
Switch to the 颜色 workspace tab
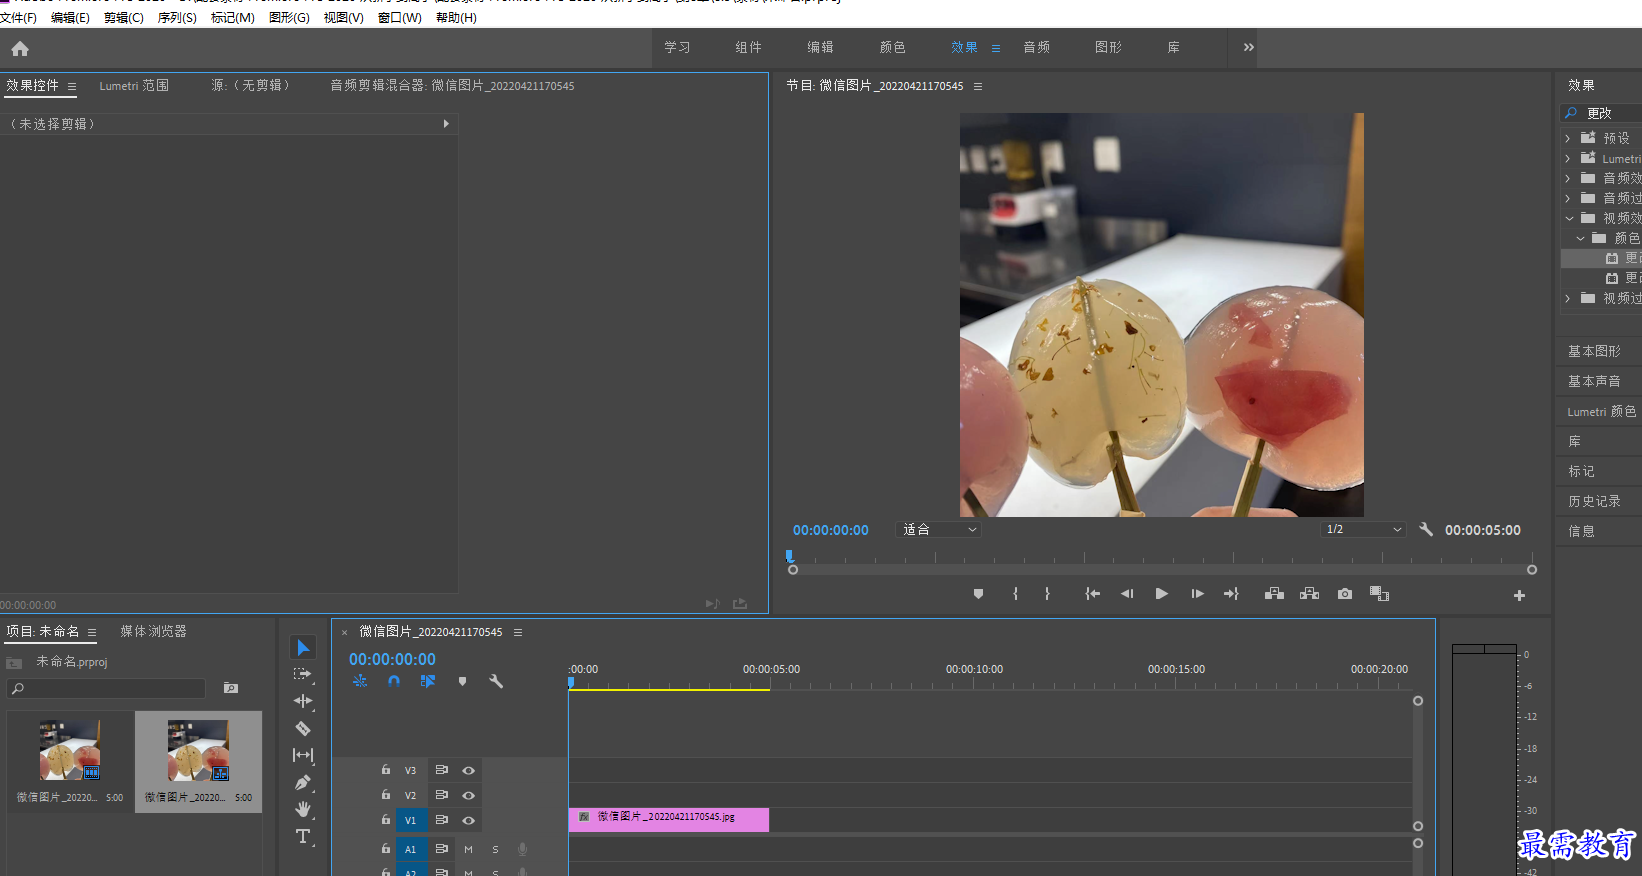[892, 47]
